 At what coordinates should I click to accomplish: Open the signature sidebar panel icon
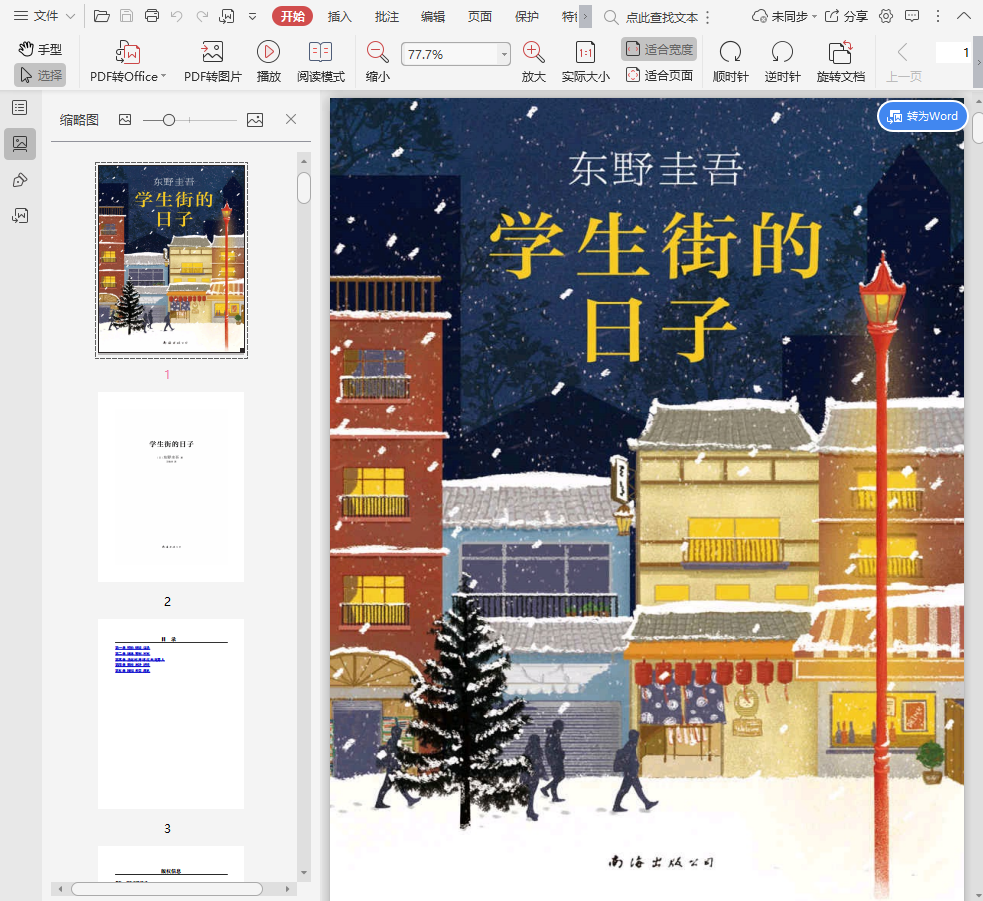pyautogui.click(x=20, y=216)
